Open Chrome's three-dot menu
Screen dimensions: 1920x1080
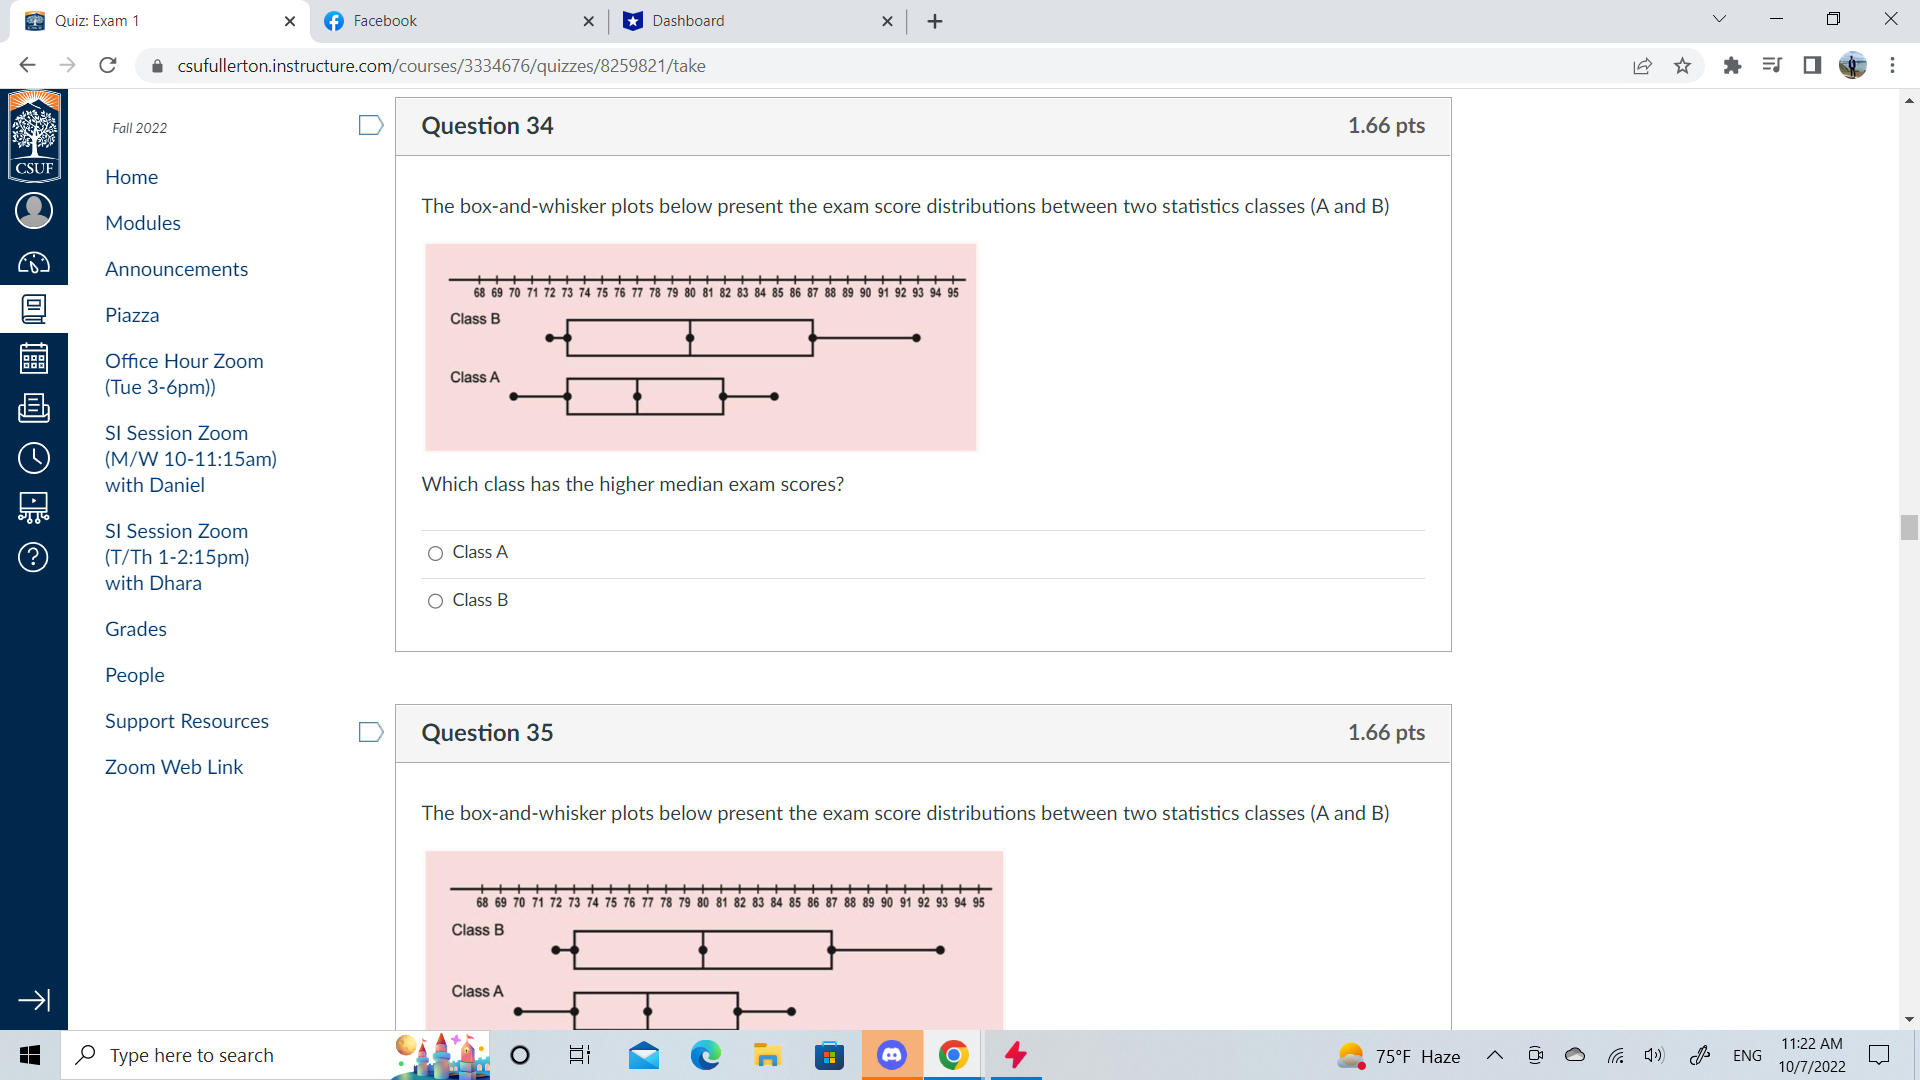pyautogui.click(x=1893, y=65)
